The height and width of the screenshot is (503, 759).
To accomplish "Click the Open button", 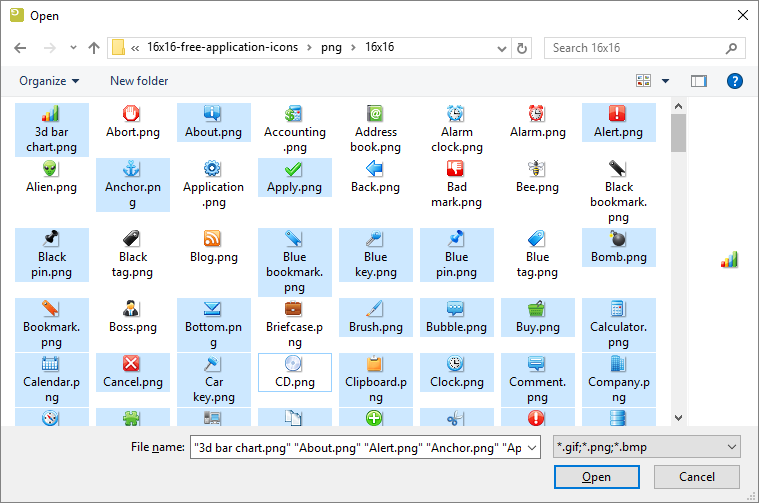I will 596,477.
